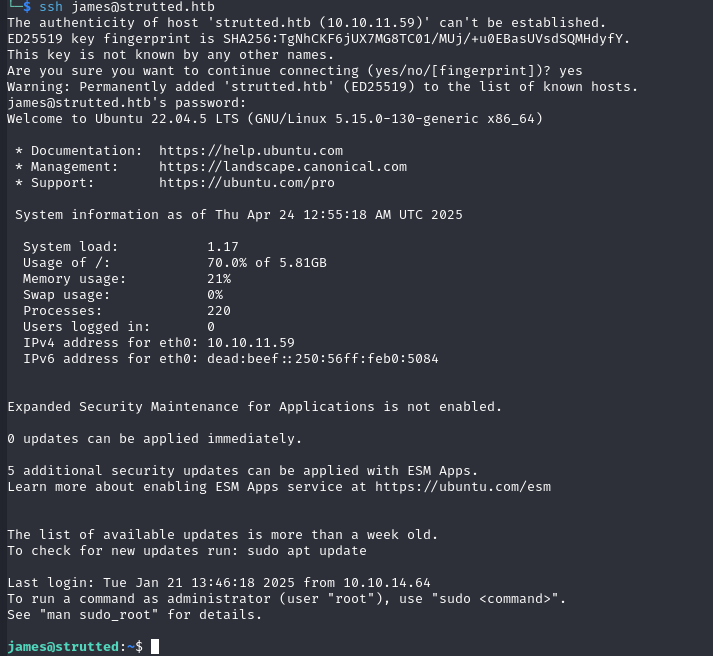Select the 'man sudo_root' text
The width and height of the screenshot is (713, 656).
point(99,615)
